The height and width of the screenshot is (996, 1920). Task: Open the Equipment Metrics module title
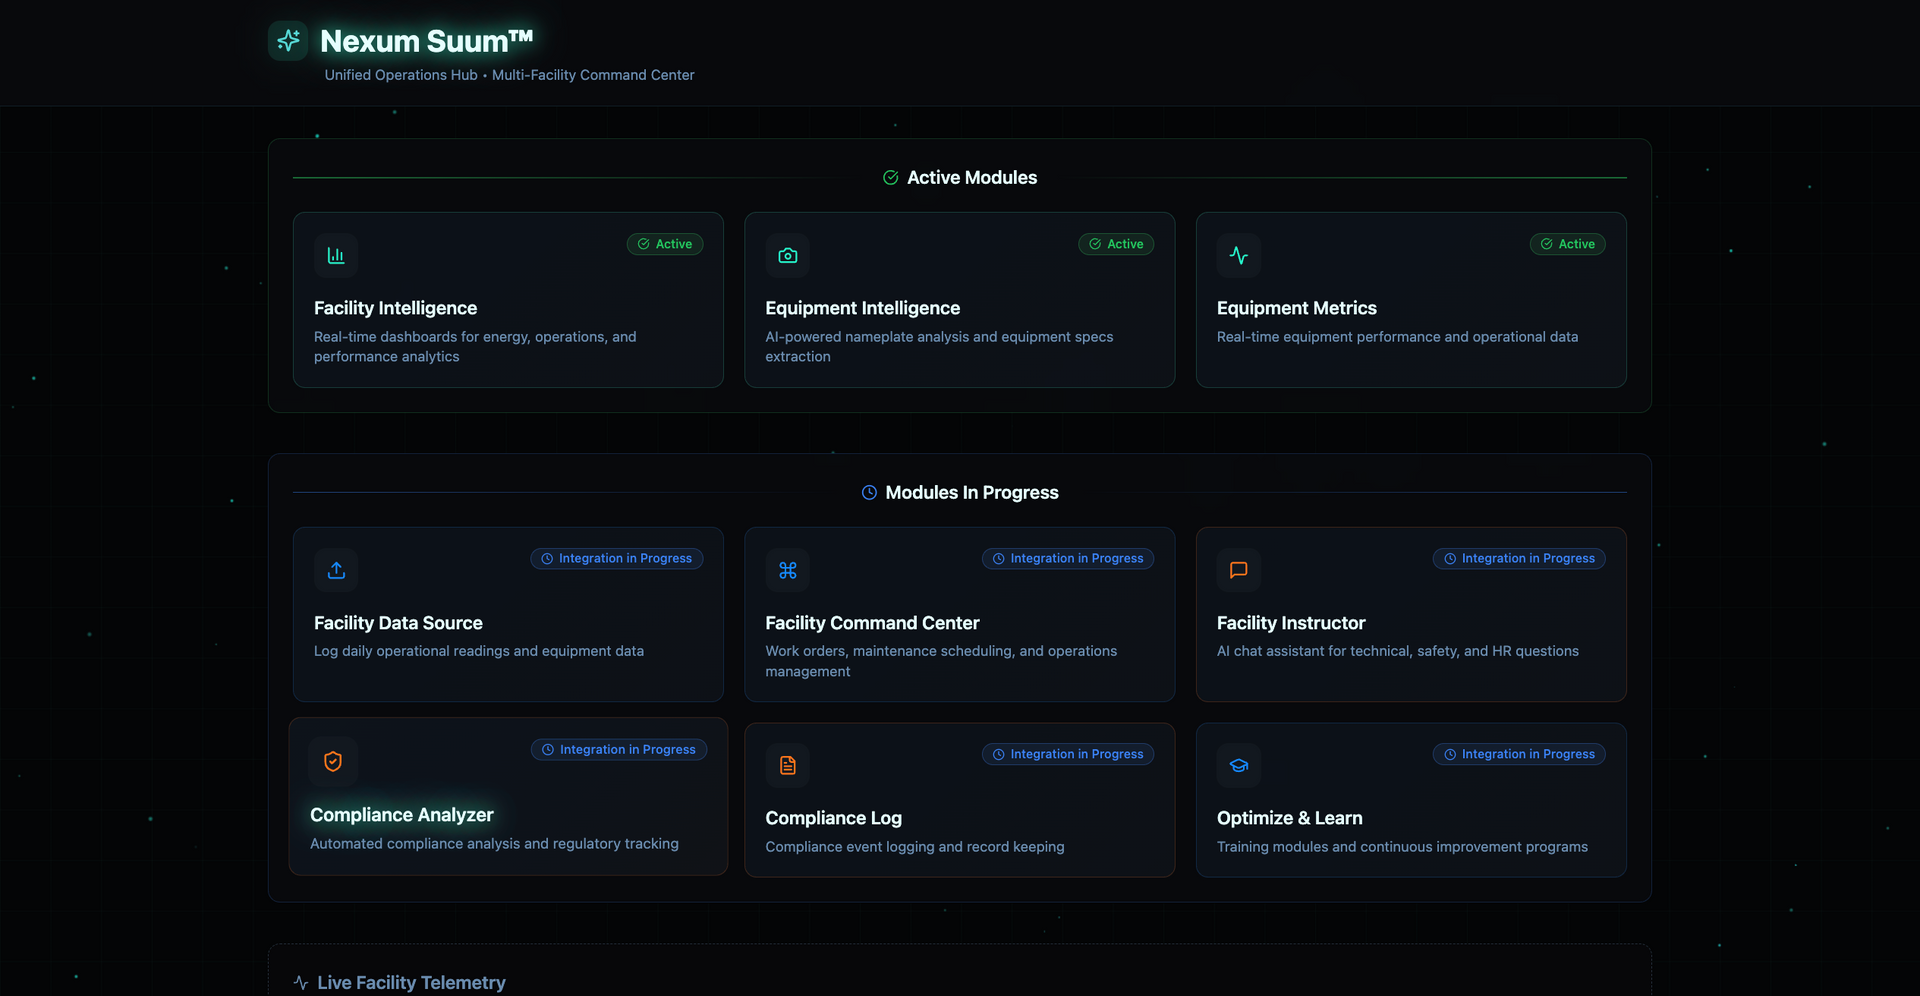1296,308
